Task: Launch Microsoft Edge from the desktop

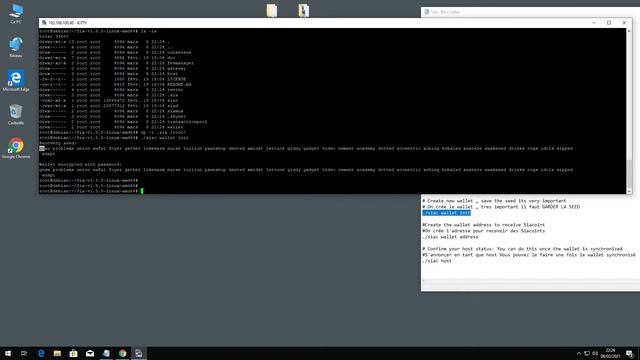Action: click(16, 80)
